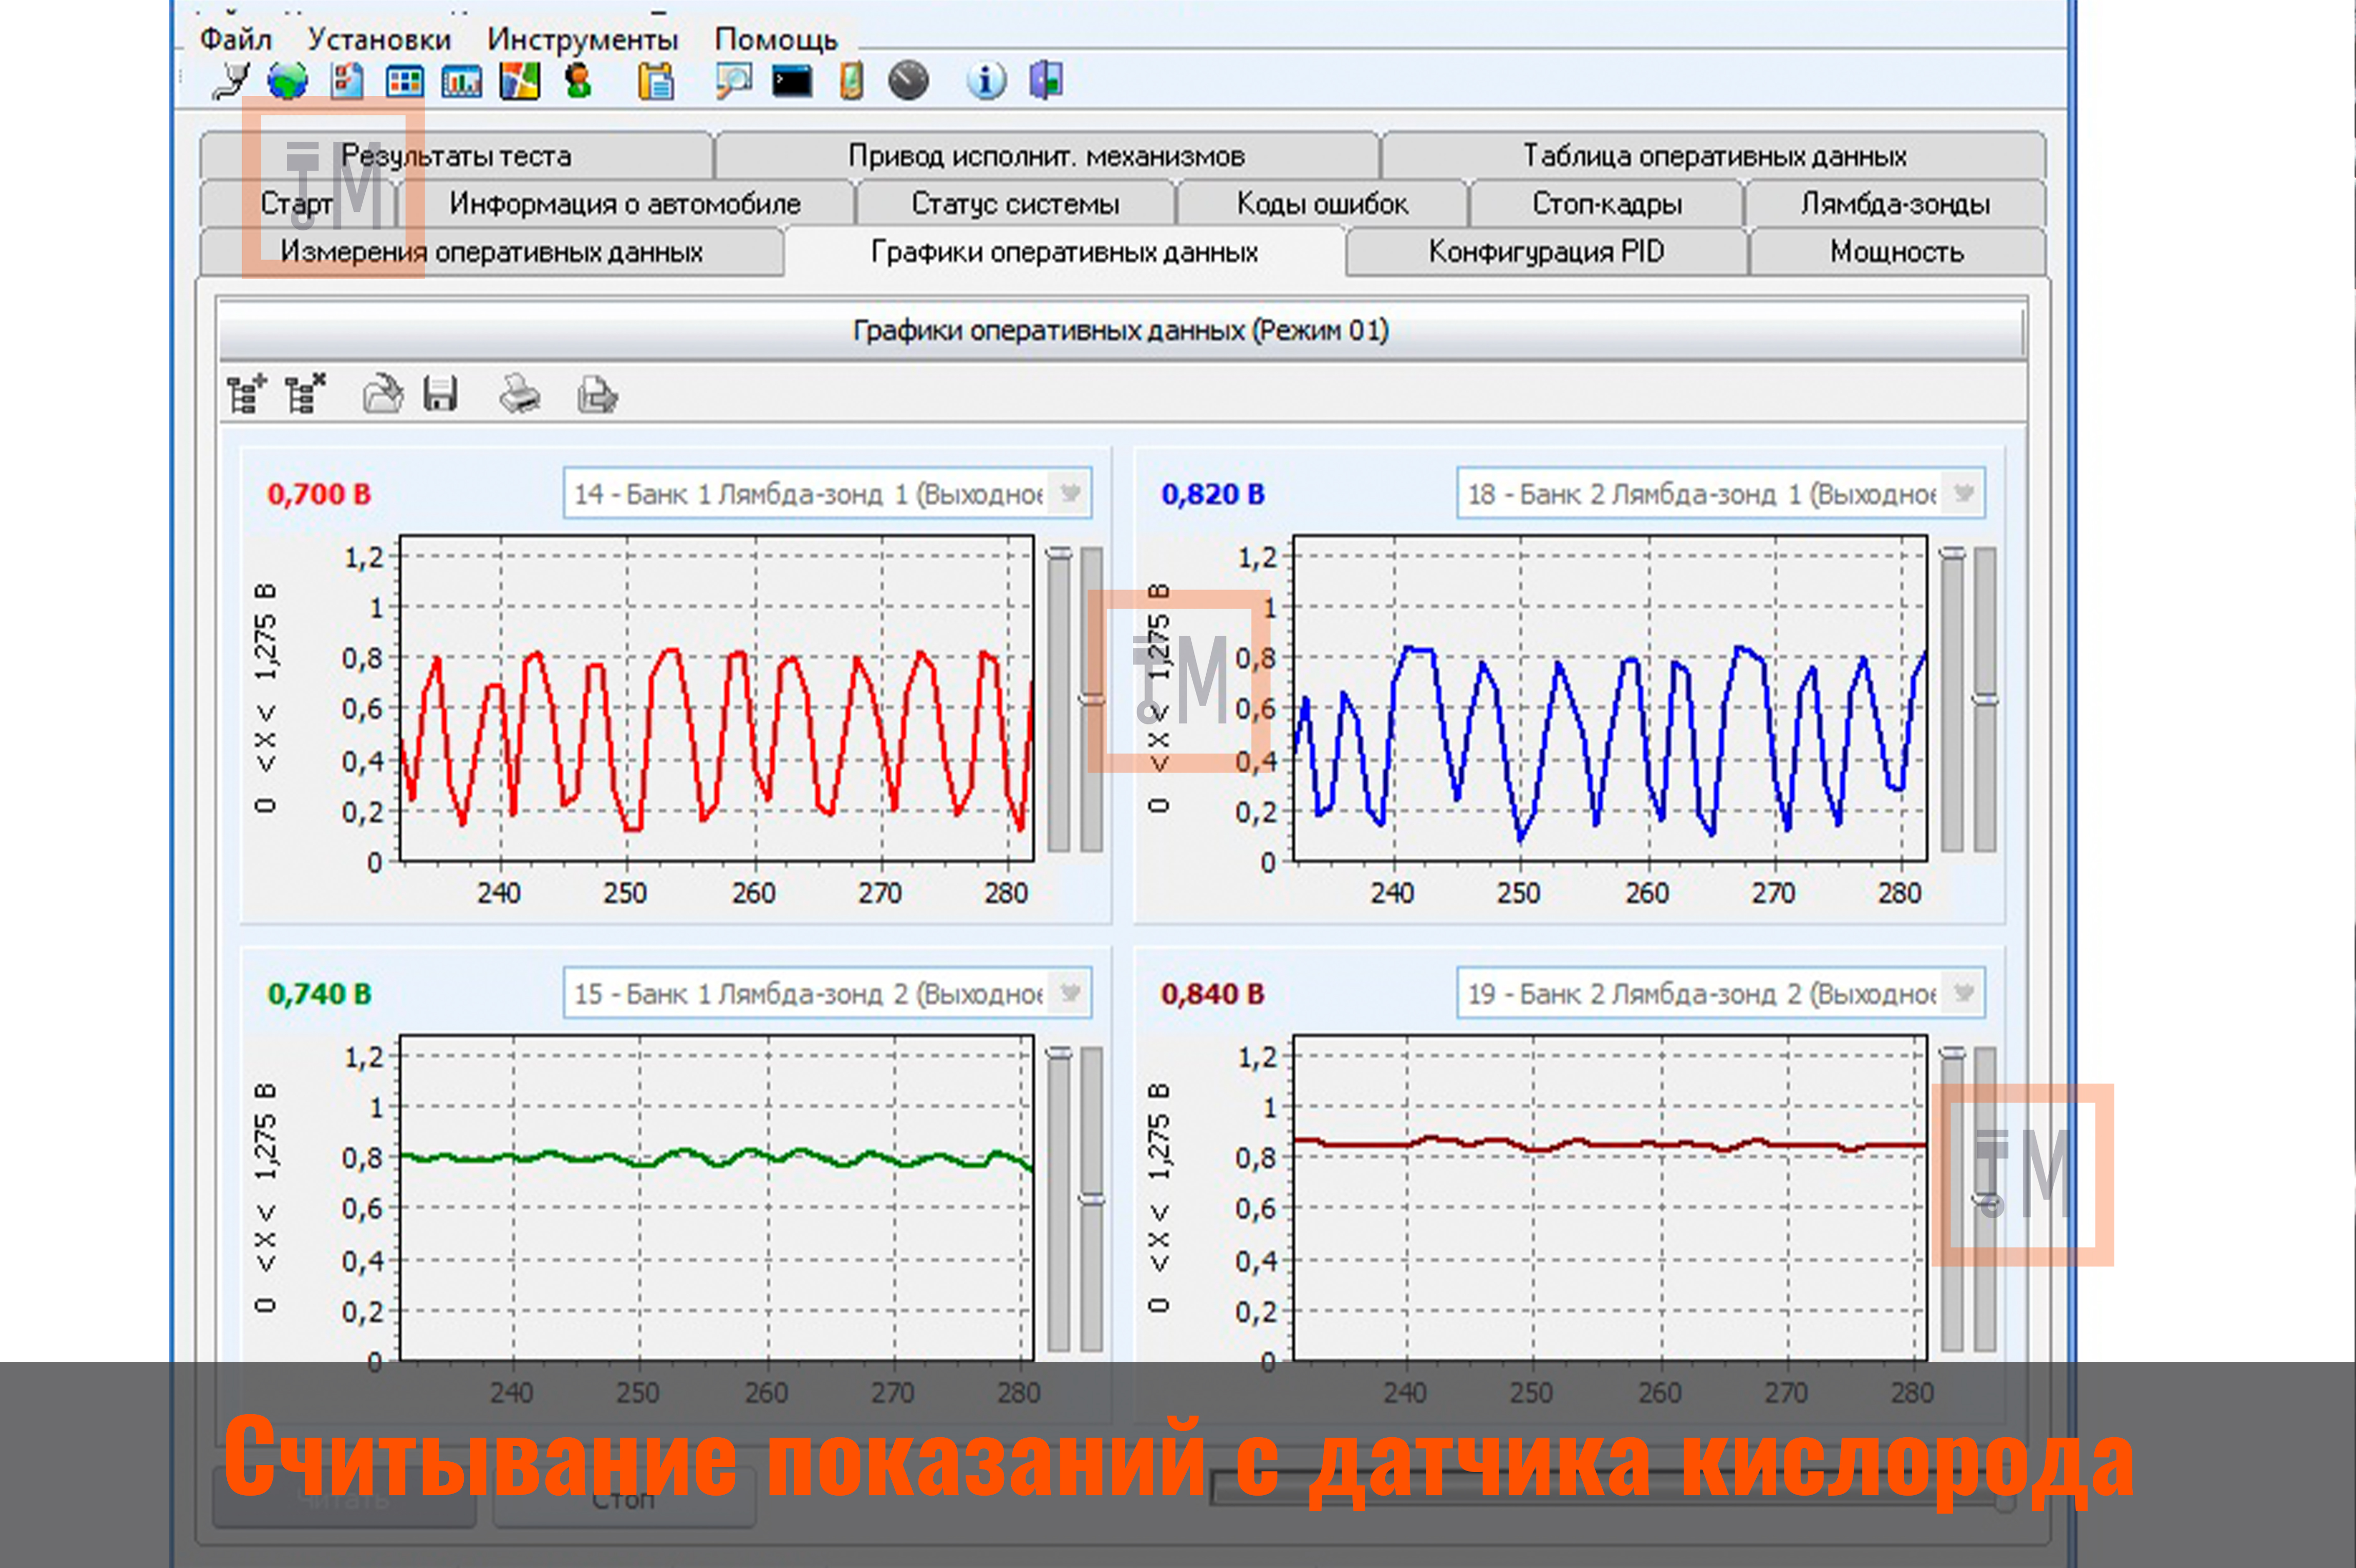
Task: Expand the 18 - Банк 2 Лямбда-зонд 1 dropdown
Action: coord(1964,493)
